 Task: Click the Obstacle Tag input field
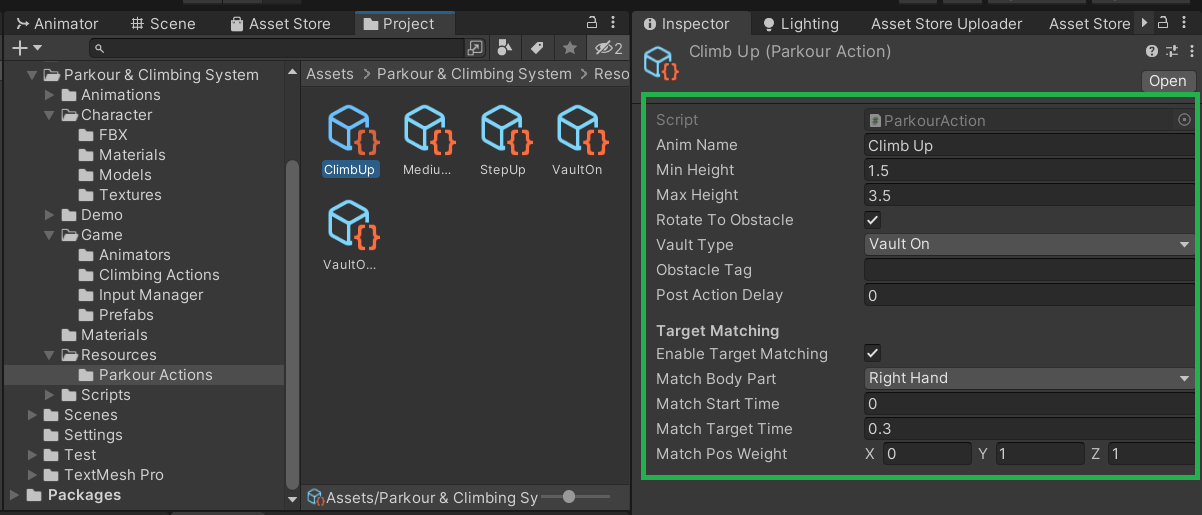point(1028,270)
